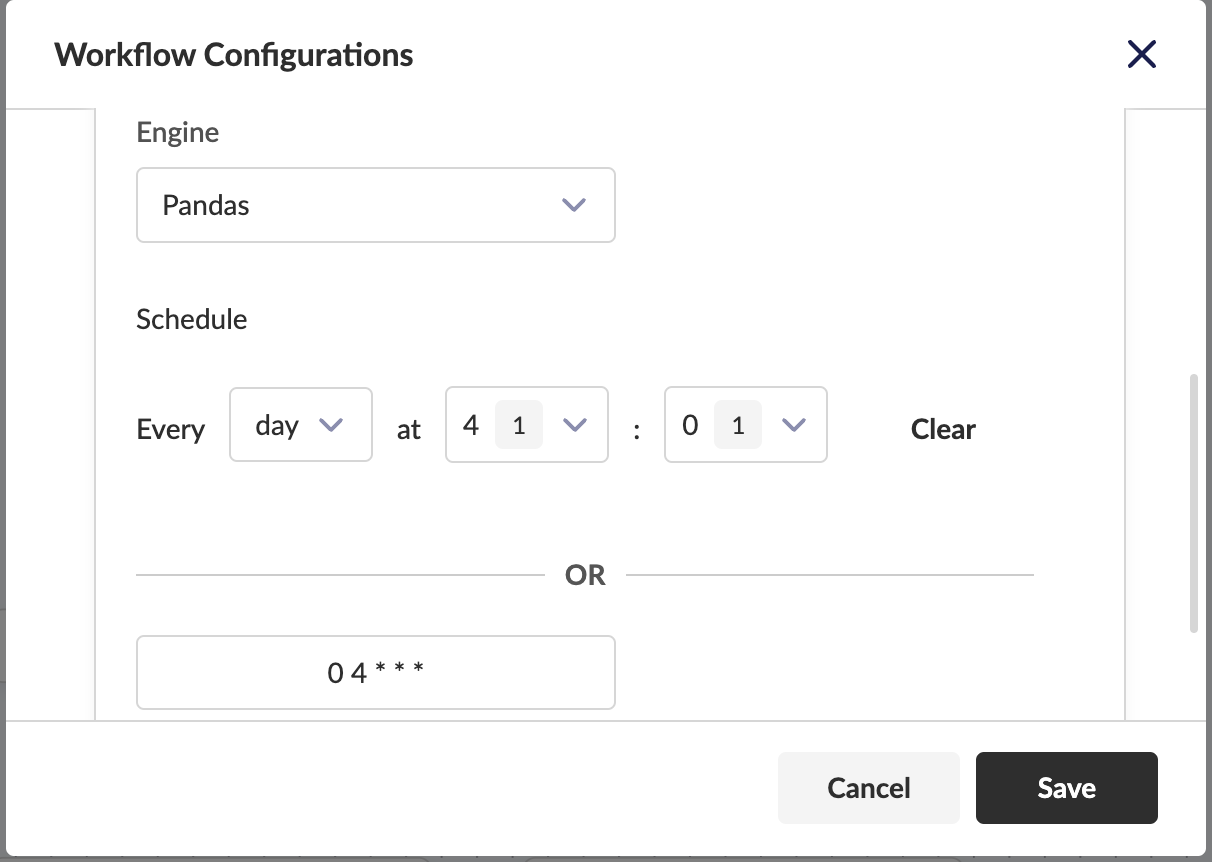
Task: Click the OR divider text
Action: [x=585, y=575]
